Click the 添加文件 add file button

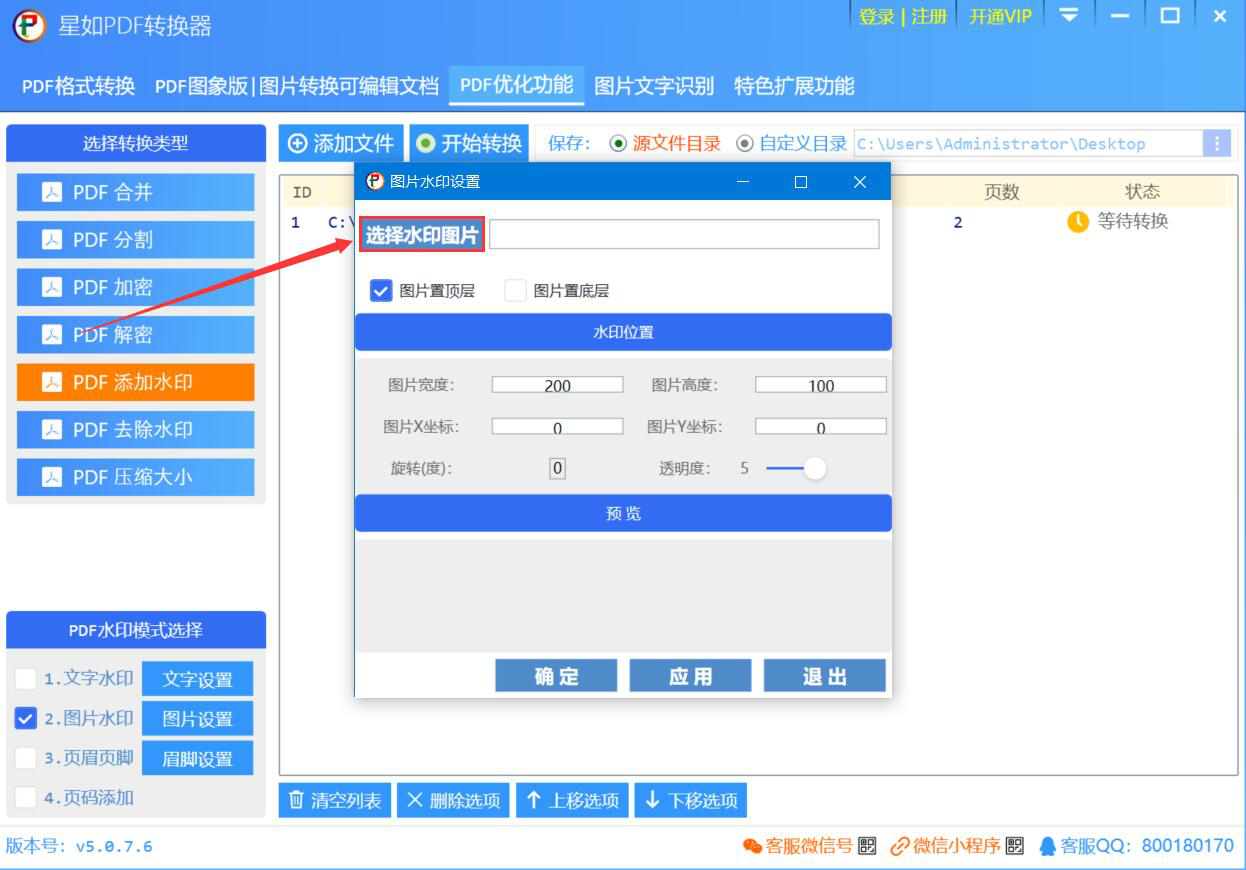tap(341, 143)
